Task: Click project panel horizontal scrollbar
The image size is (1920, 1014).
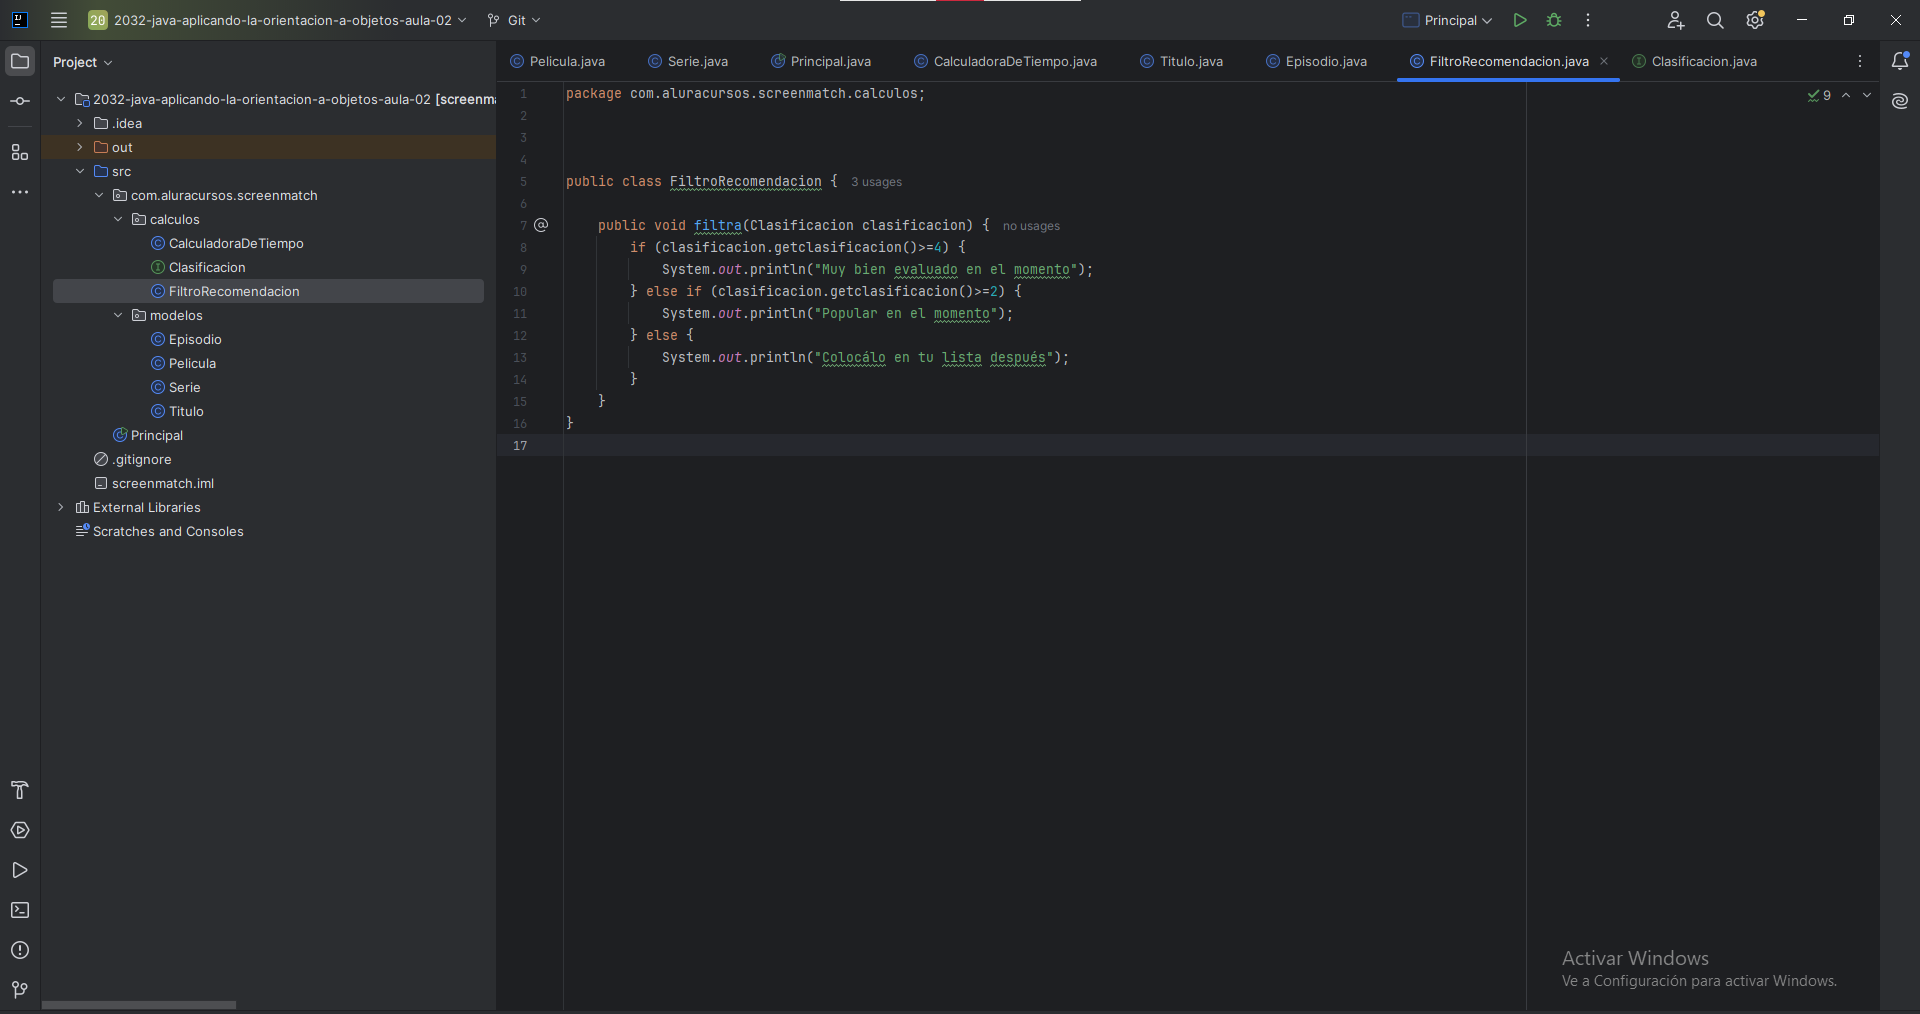Action: (x=139, y=1005)
